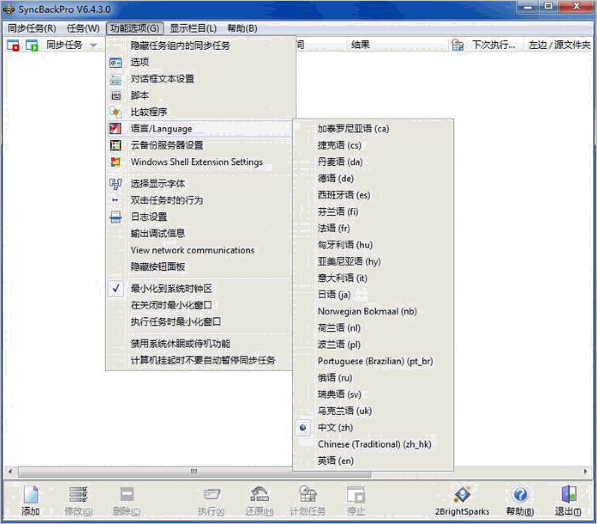Viewport: 597px width, 524px height.
Task: Click the 比较程序 icon
Action: click(x=116, y=112)
